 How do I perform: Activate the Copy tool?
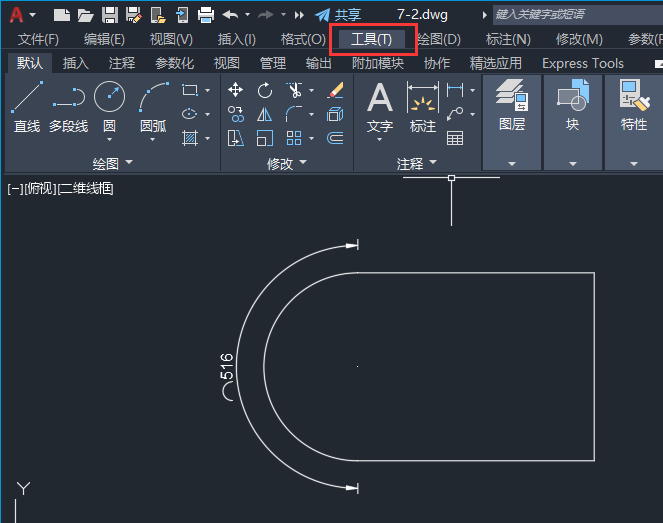pyautogui.click(x=236, y=114)
